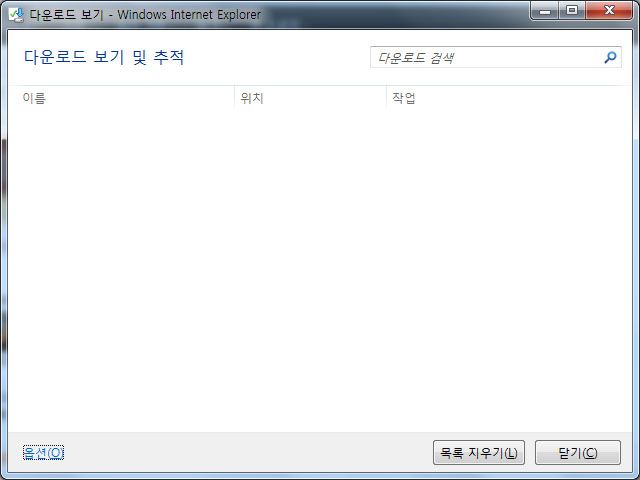Close window with the red X button
The width and height of the screenshot is (640, 480).
(609, 11)
